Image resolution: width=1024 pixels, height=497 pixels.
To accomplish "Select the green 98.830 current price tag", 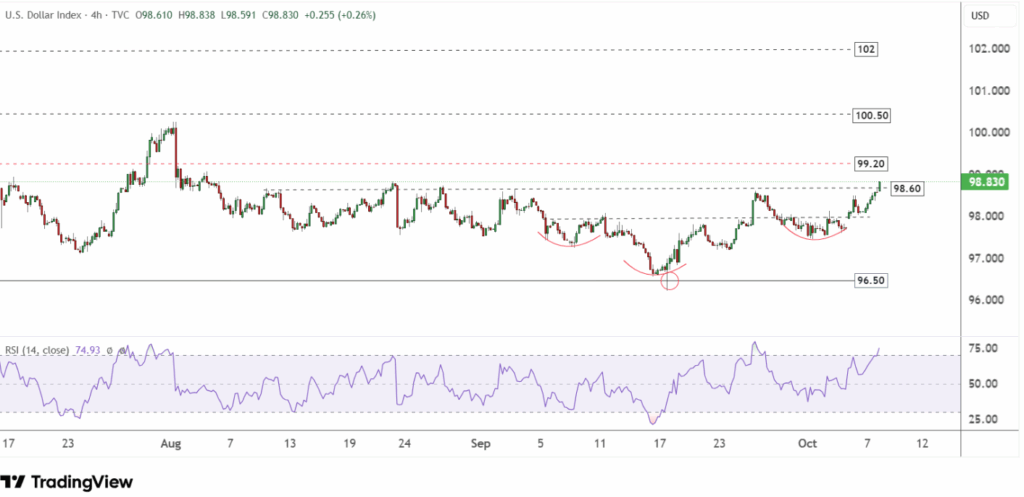I will tap(987, 182).
